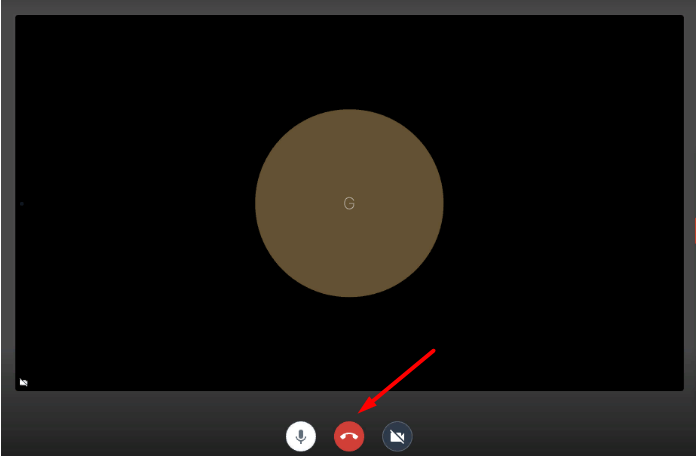Toggle the camera using the crossed-out video button
This screenshot has height=459, width=696.
[397, 436]
